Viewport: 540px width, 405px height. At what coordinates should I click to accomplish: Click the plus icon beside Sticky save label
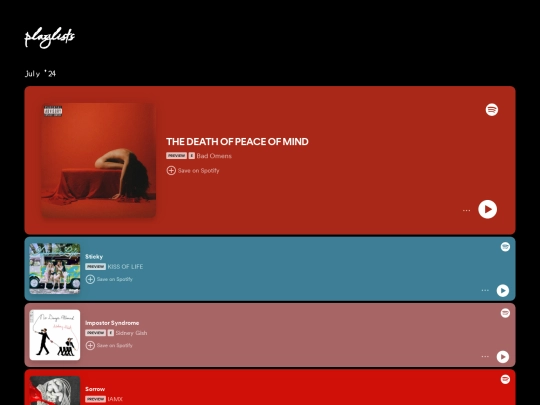[x=90, y=279]
